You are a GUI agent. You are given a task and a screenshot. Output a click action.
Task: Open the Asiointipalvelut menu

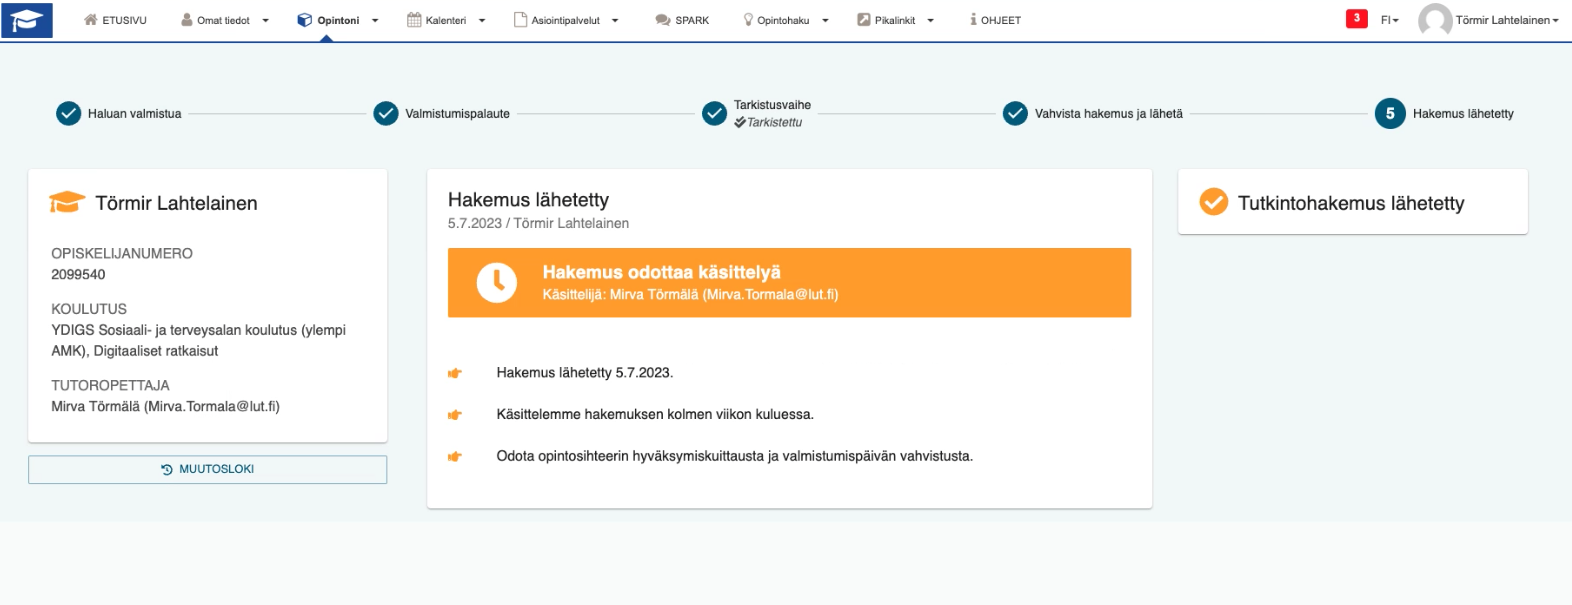(566, 20)
